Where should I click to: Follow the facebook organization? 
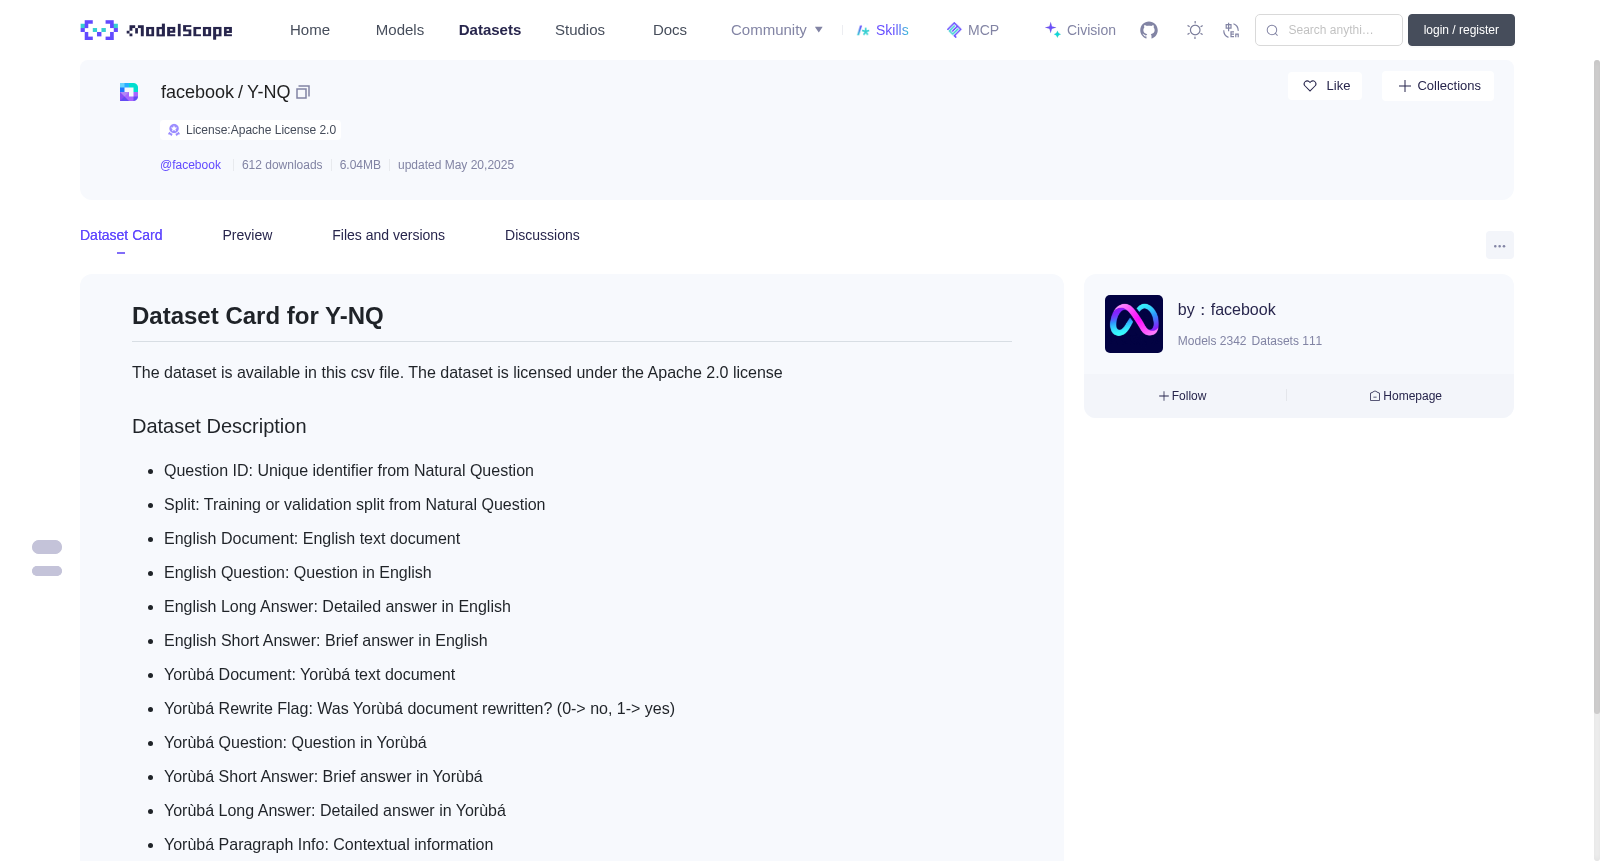click(x=1183, y=396)
